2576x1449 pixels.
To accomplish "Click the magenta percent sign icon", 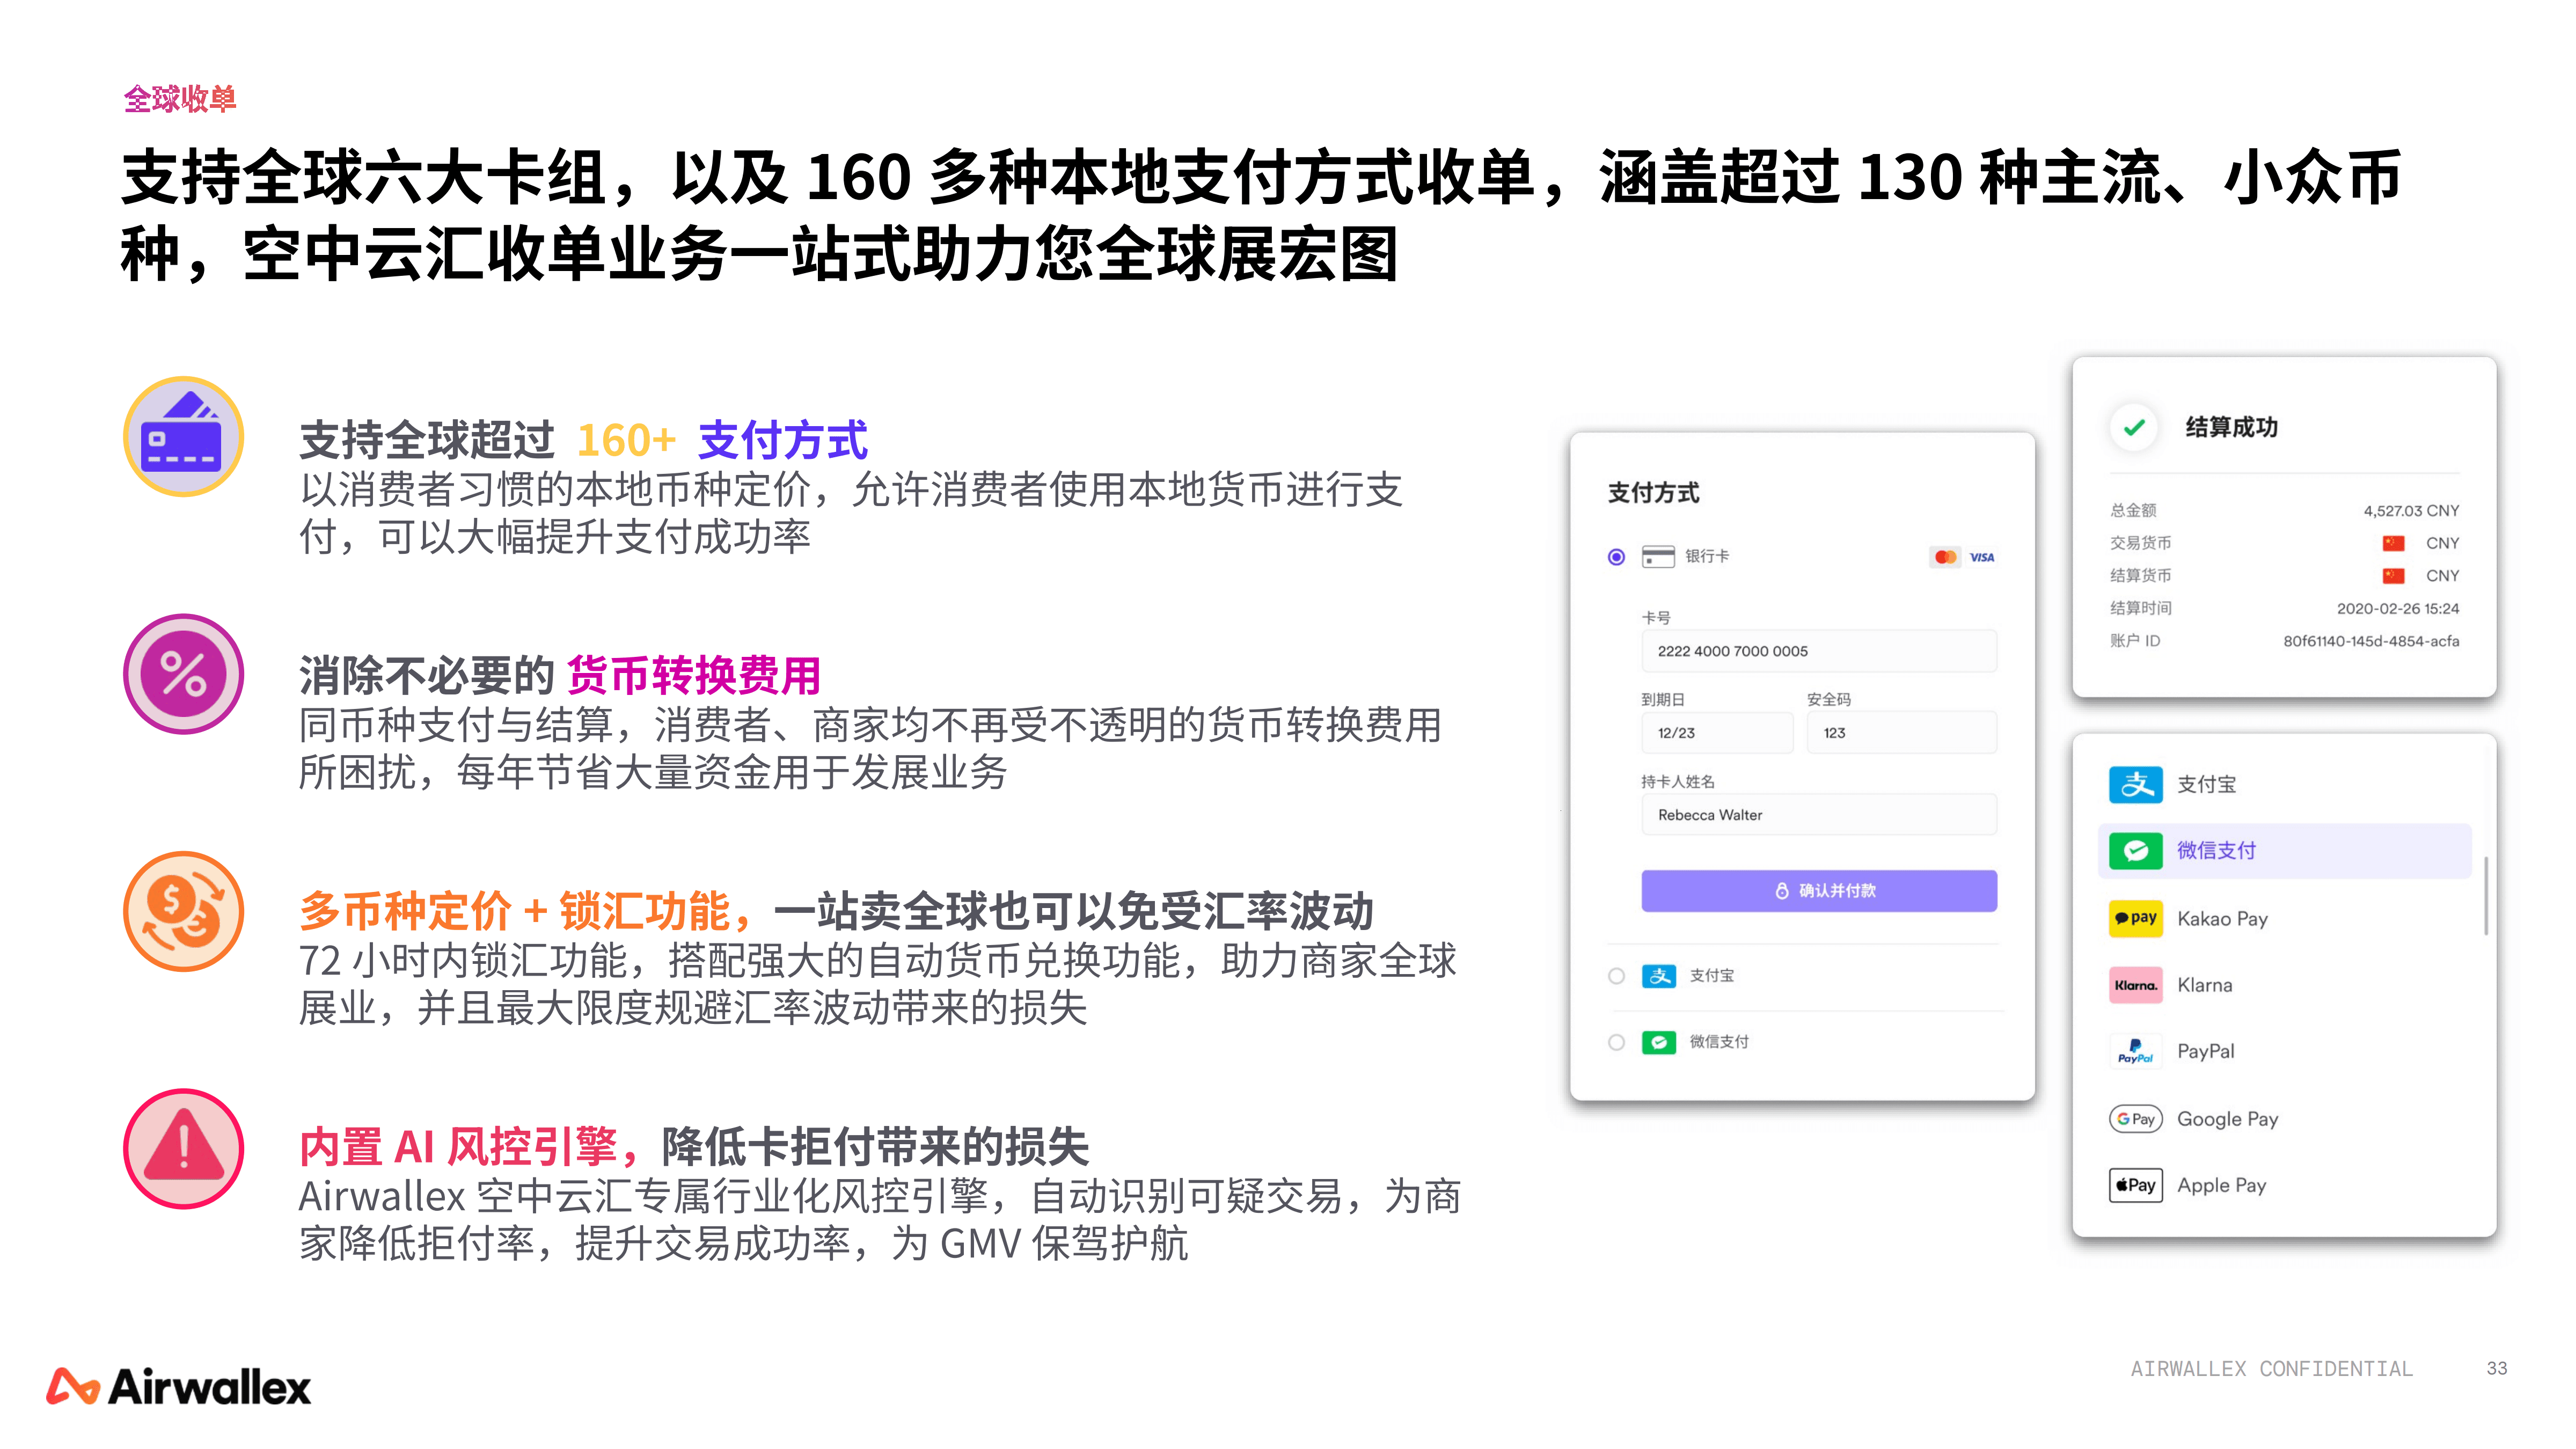I will pyautogui.click(x=183, y=674).
